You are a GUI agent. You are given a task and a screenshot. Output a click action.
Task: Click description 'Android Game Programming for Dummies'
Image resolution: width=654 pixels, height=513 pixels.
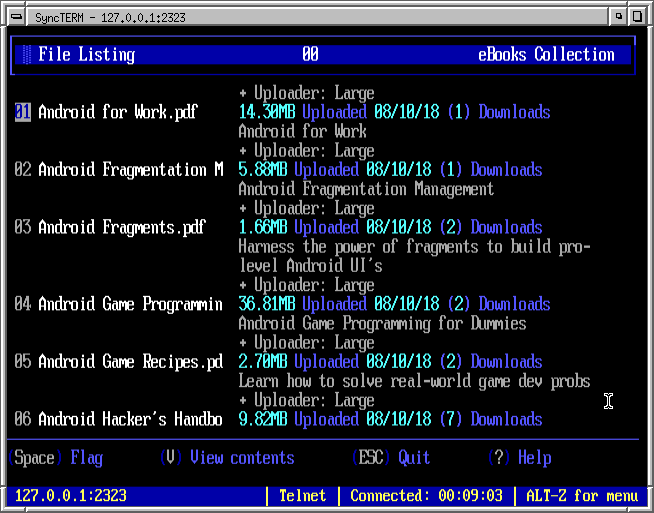pyautogui.click(x=382, y=323)
